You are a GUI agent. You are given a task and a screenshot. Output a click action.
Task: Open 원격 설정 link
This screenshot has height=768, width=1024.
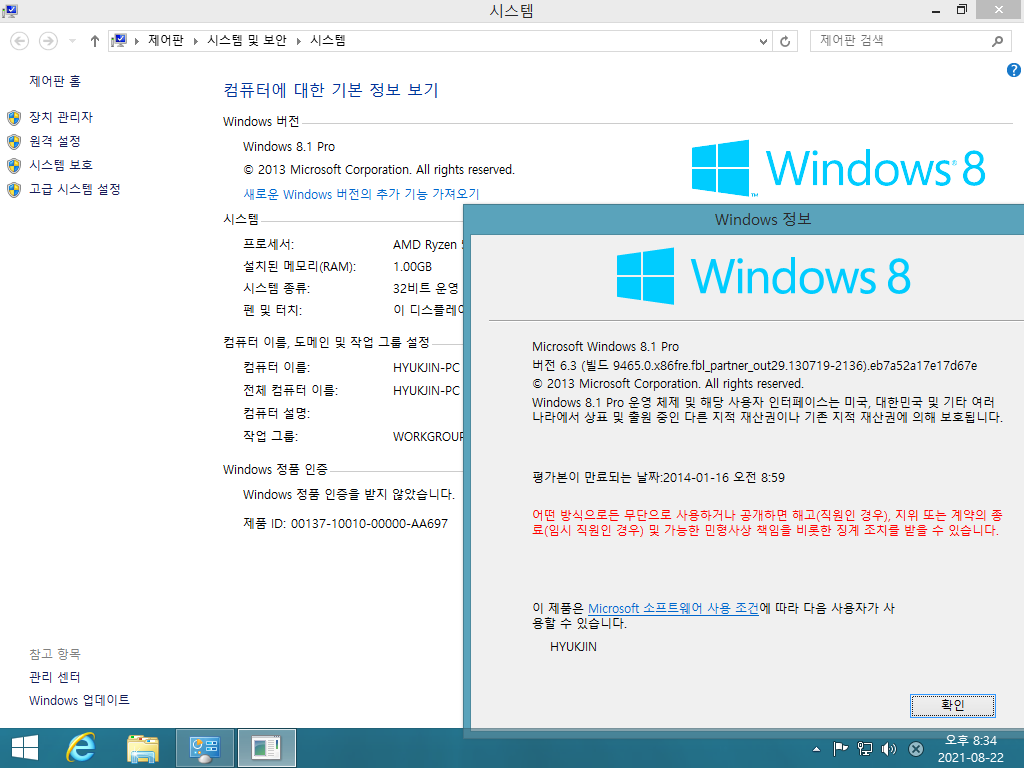point(55,141)
